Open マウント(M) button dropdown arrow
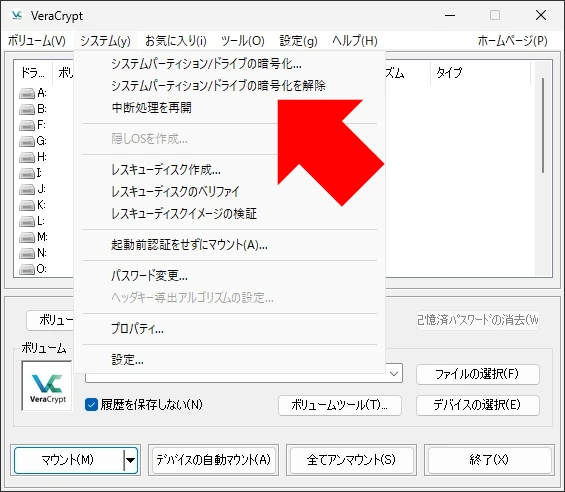Screen dimensions: 565x492 click(x=130, y=460)
